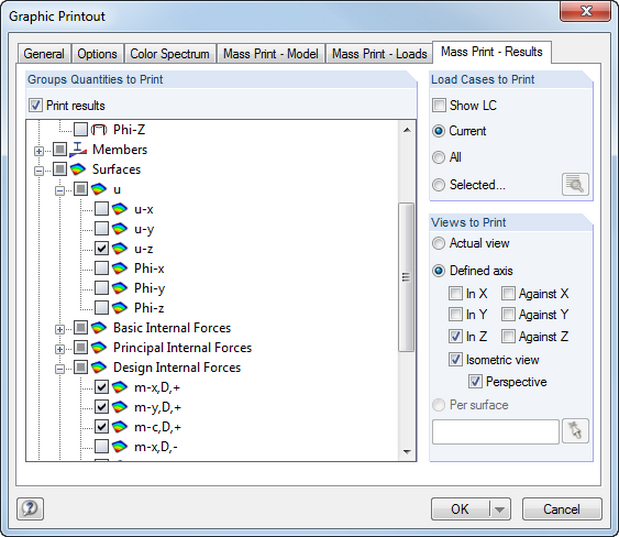Click the help question mark icon
The width and height of the screenshot is (619, 537).
pos(31,508)
